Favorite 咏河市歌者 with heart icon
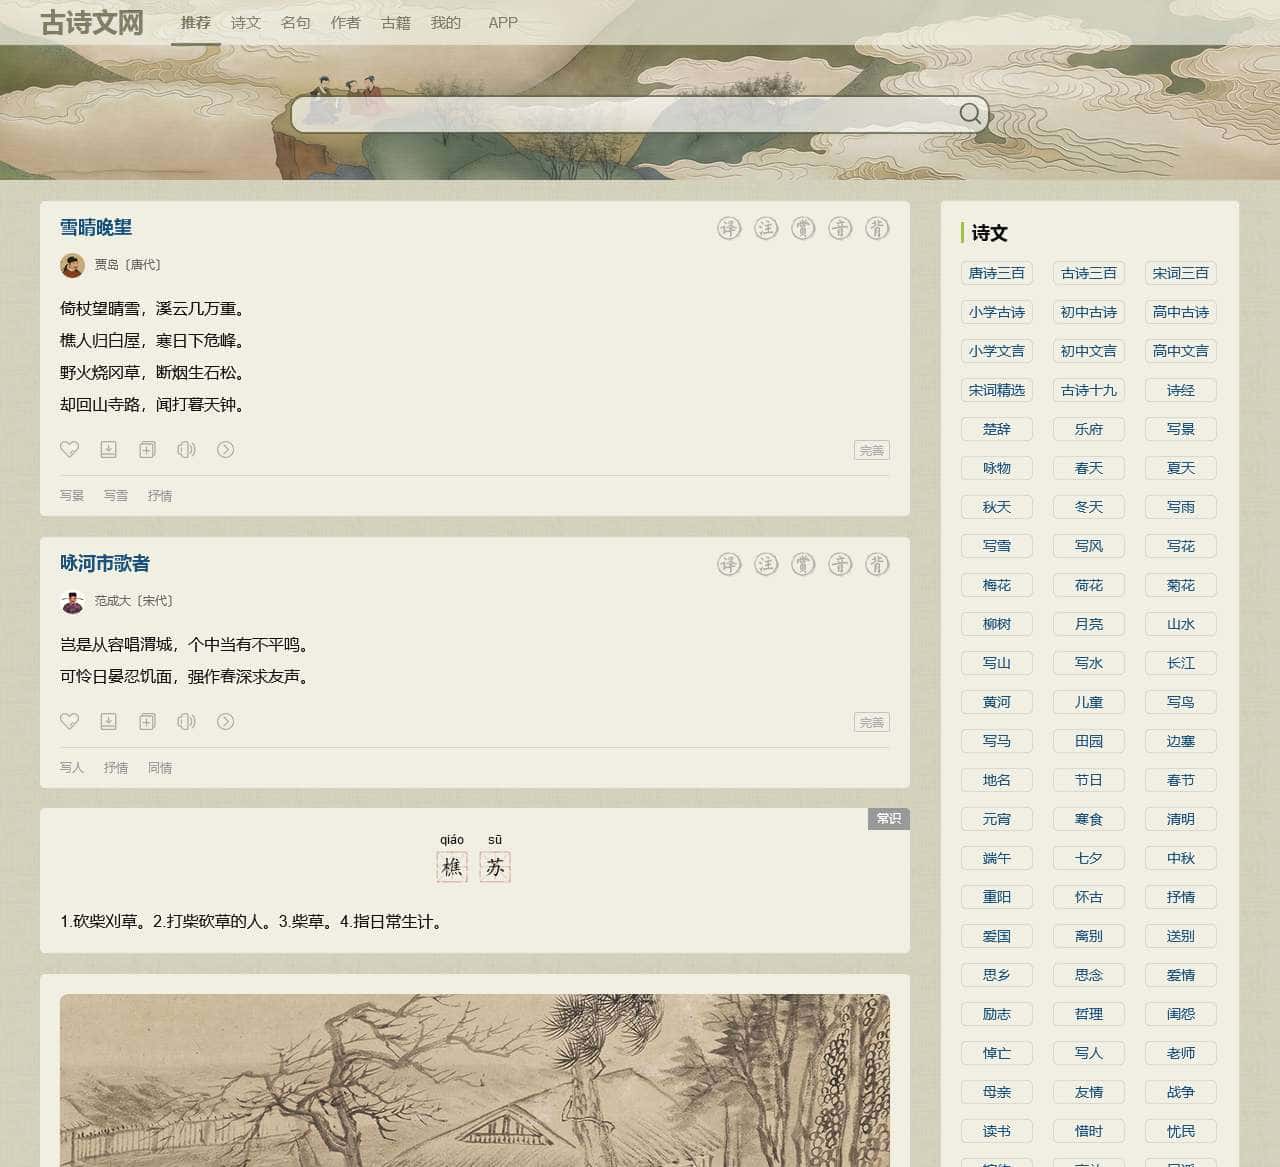This screenshot has width=1280, height=1167. [x=69, y=722]
